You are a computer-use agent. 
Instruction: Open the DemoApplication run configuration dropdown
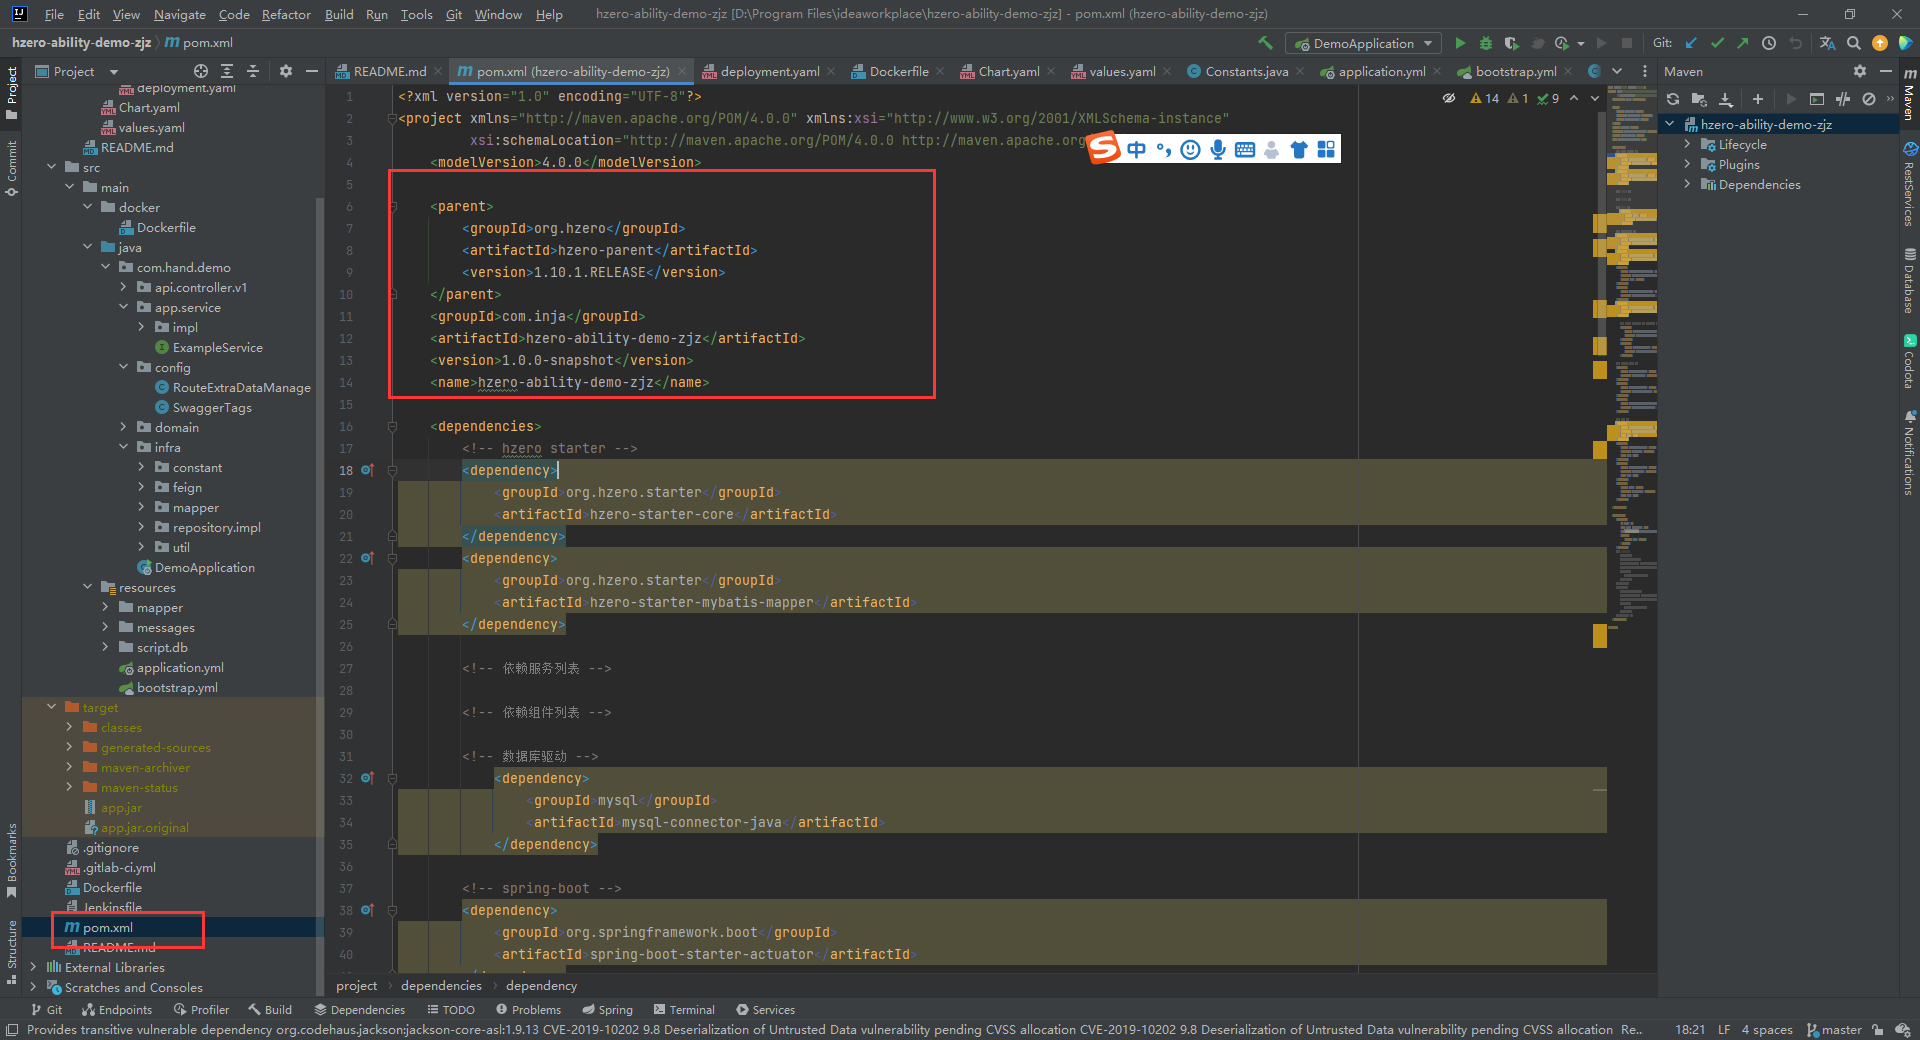tap(1364, 43)
